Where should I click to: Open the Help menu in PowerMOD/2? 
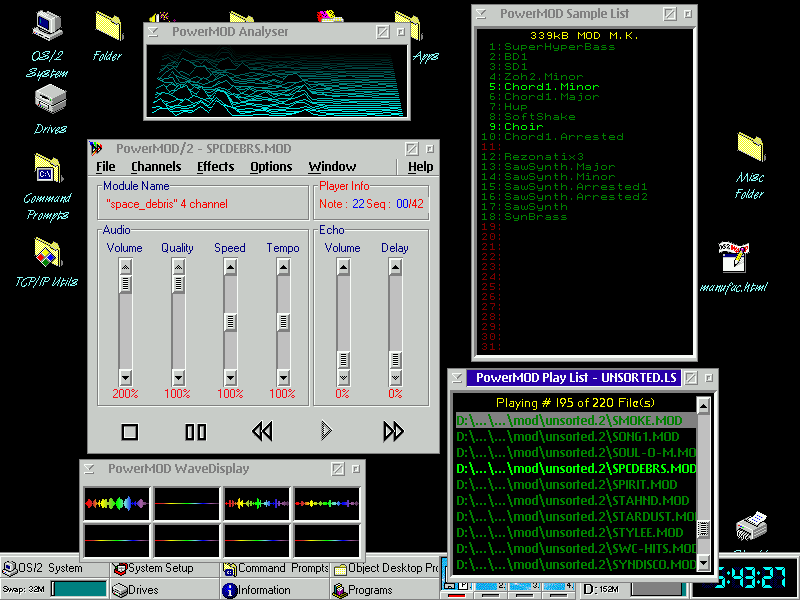tap(420, 167)
